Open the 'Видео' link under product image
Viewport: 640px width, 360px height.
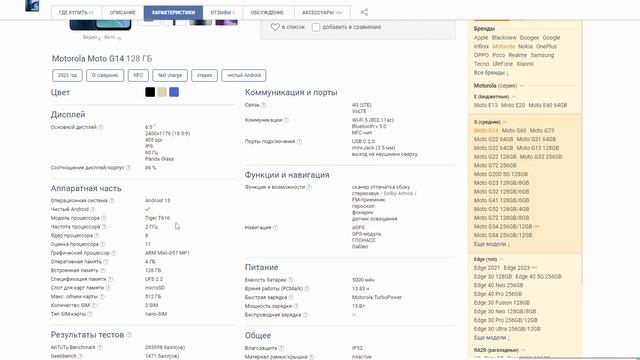tap(91, 37)
